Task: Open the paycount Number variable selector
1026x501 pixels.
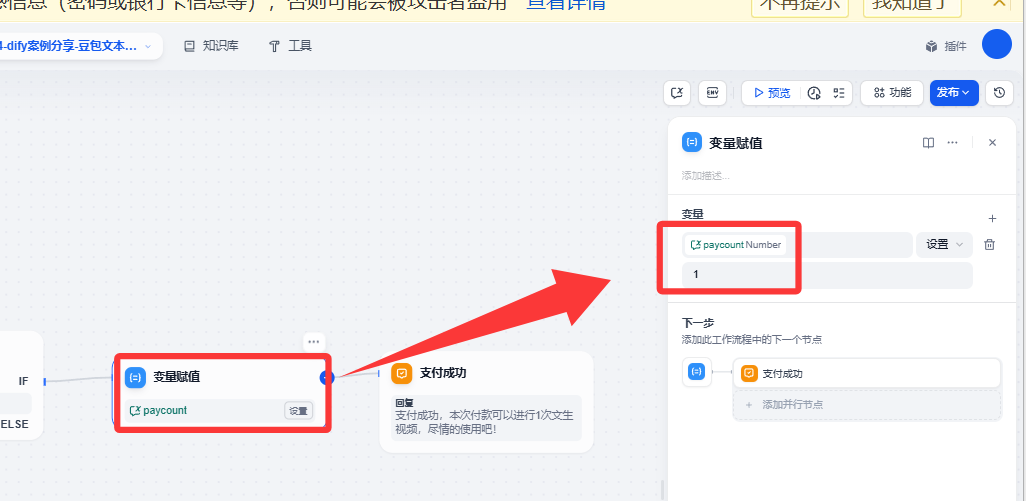Action: [x=797, y=245]
